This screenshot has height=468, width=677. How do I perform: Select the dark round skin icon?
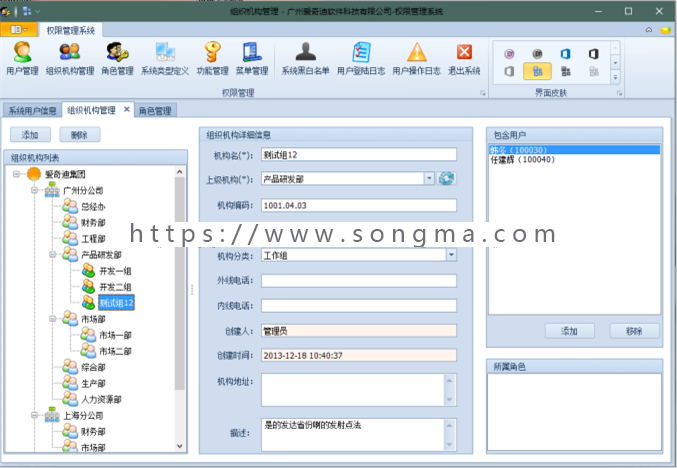pyautogui.click(x=537, y=54)
